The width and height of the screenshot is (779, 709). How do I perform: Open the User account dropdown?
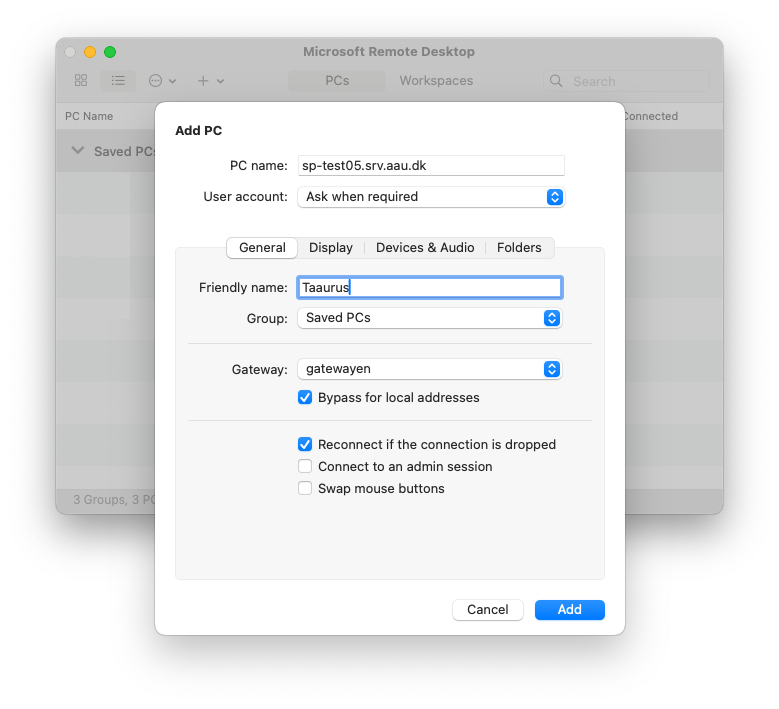click(x=431, y=197)
